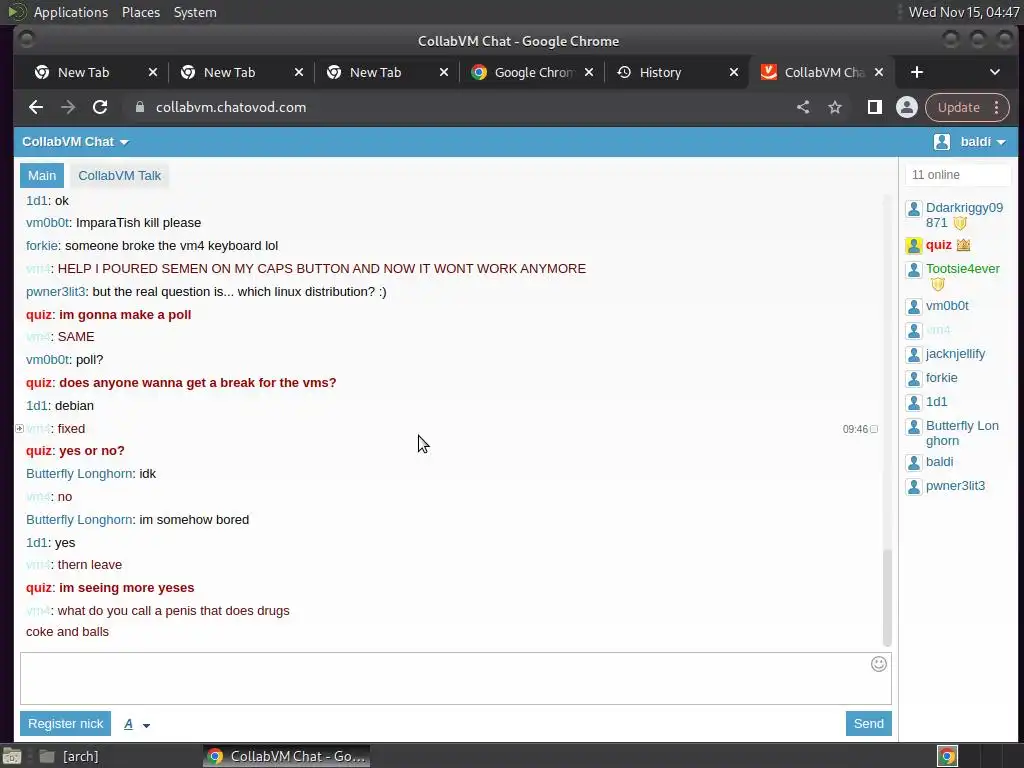Click the shield badge beside Ddarkriggy09871
This screenshot has width=1024, height=768.
[959, 223]
